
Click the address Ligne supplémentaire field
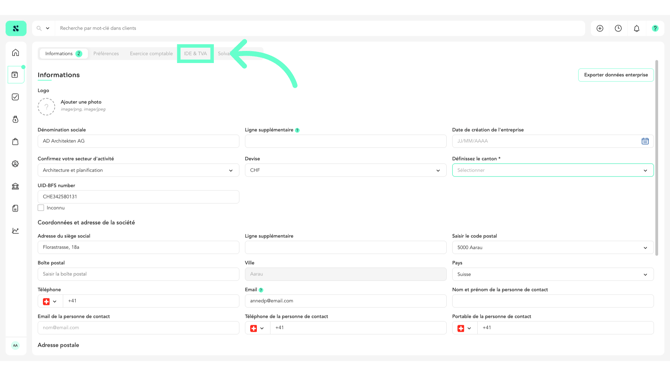[345, 247]
